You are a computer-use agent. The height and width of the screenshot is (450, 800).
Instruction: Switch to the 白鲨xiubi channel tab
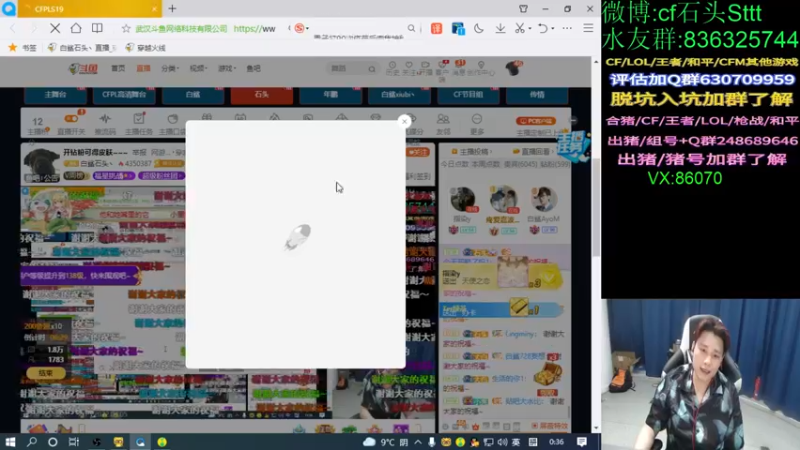398,94
